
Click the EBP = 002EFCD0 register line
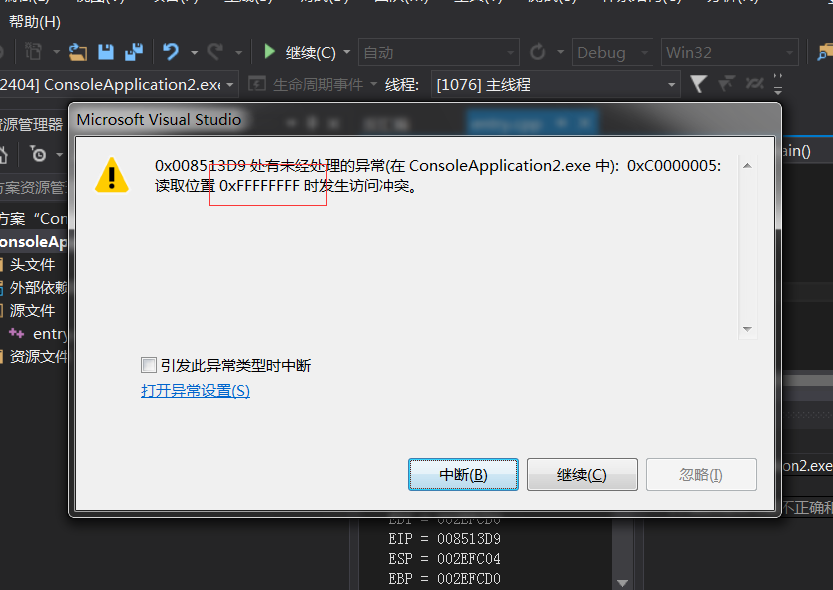(445, 578)
